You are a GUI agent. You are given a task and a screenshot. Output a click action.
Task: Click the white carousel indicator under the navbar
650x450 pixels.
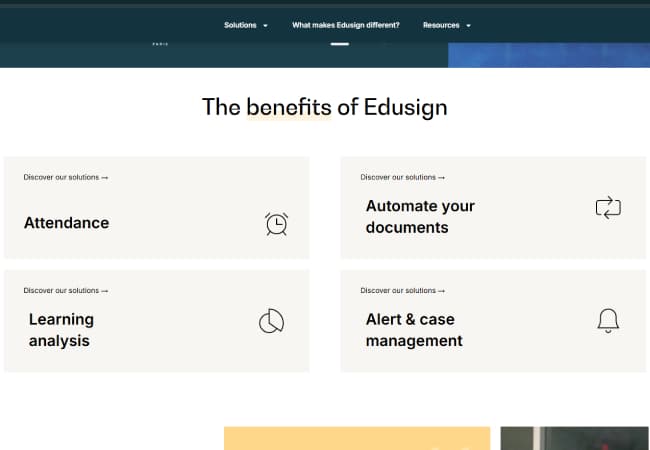tap(340, 44)
